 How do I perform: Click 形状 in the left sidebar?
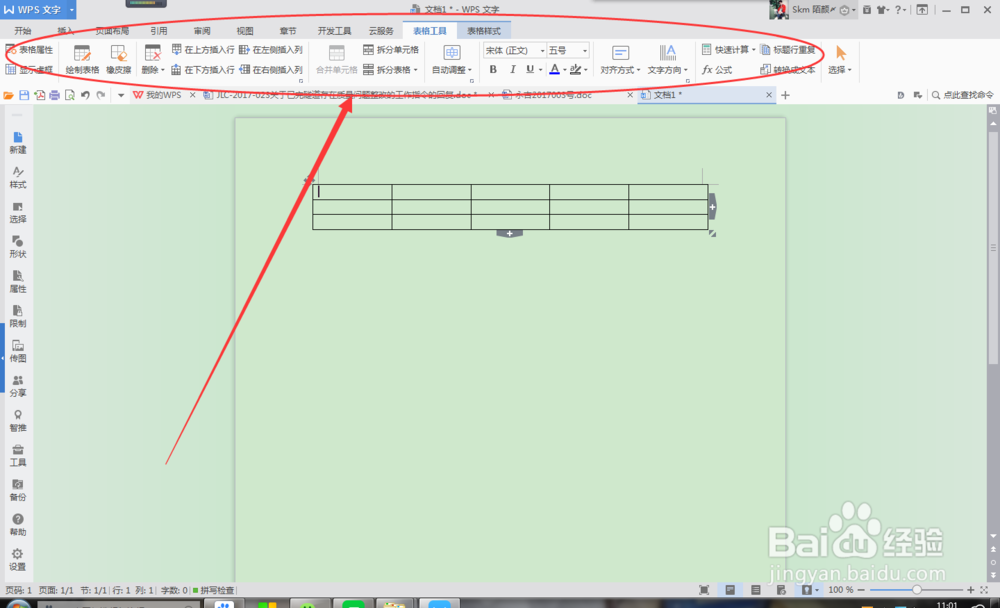(18, 247)
